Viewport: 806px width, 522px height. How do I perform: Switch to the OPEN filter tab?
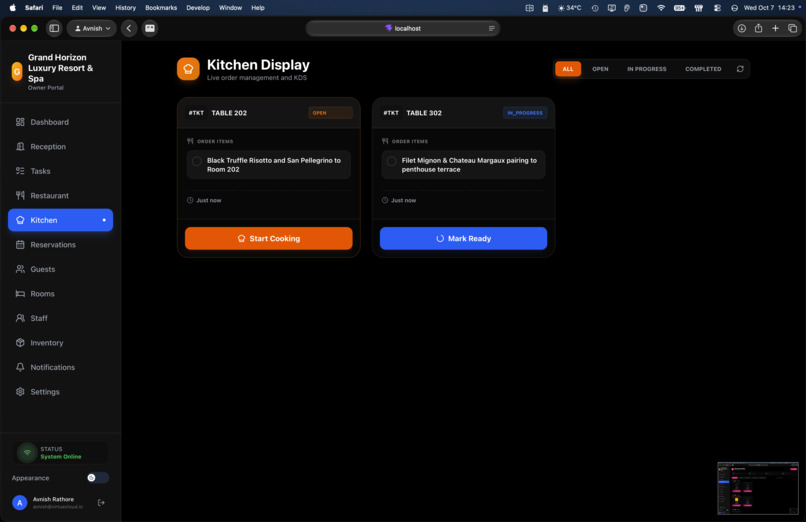pos(600,69)
